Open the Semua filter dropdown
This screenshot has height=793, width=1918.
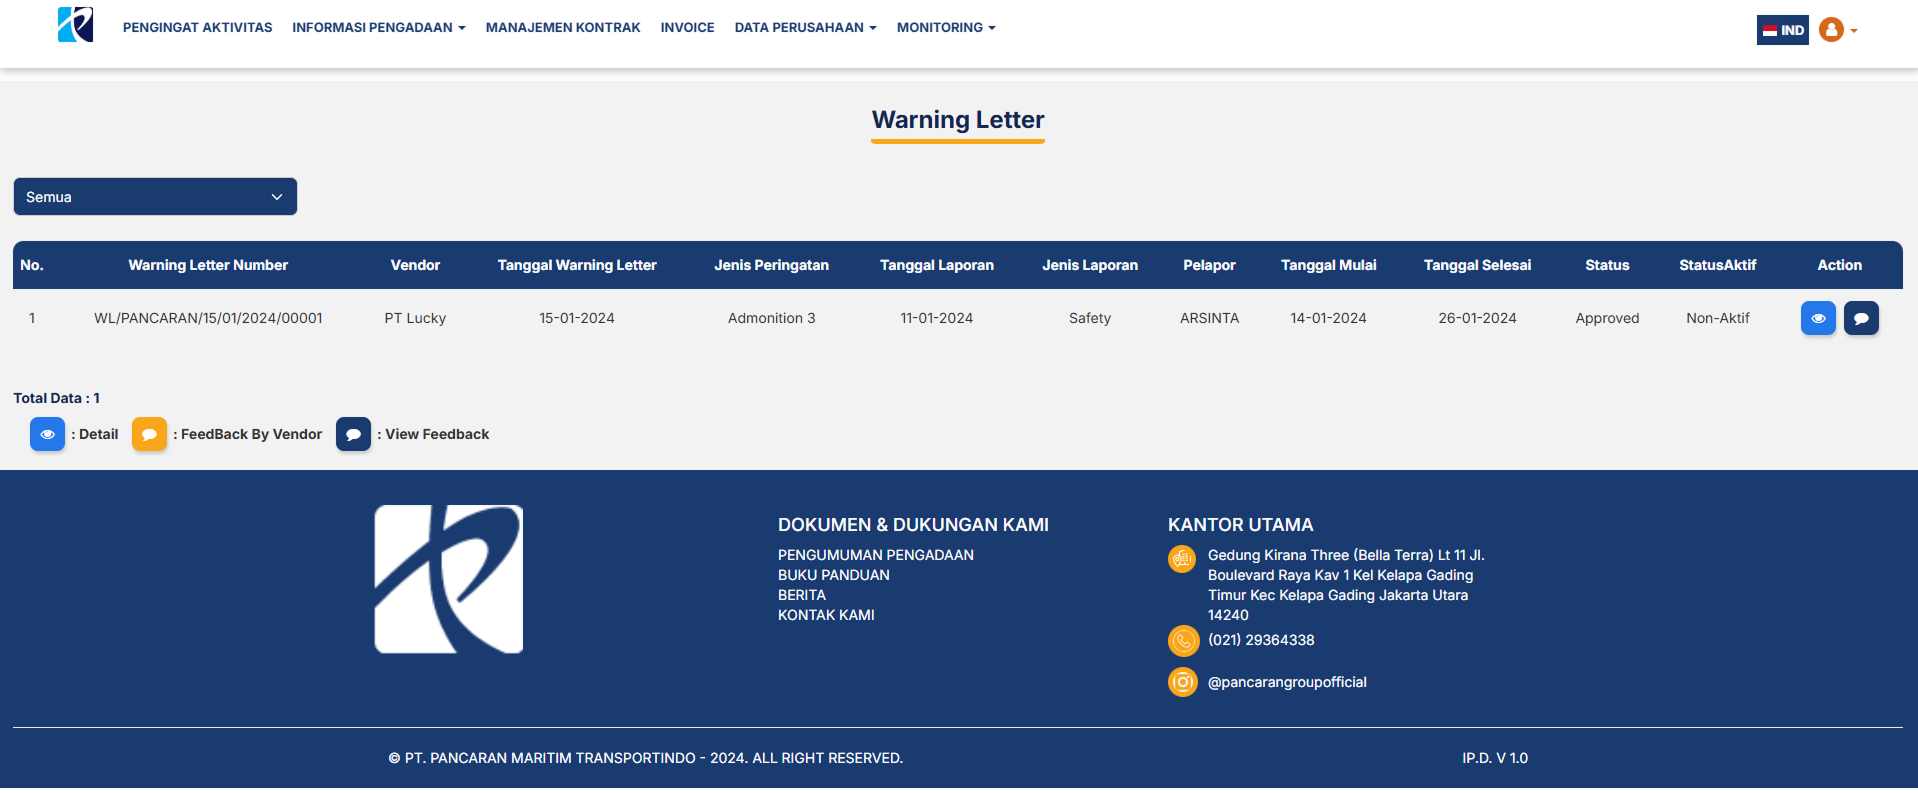tap(155, 197)
